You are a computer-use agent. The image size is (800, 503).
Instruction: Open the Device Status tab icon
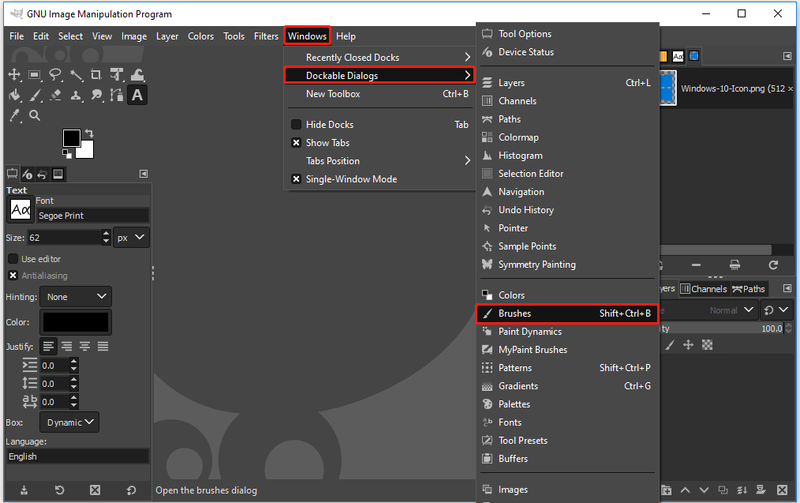[x=27, y=174]
